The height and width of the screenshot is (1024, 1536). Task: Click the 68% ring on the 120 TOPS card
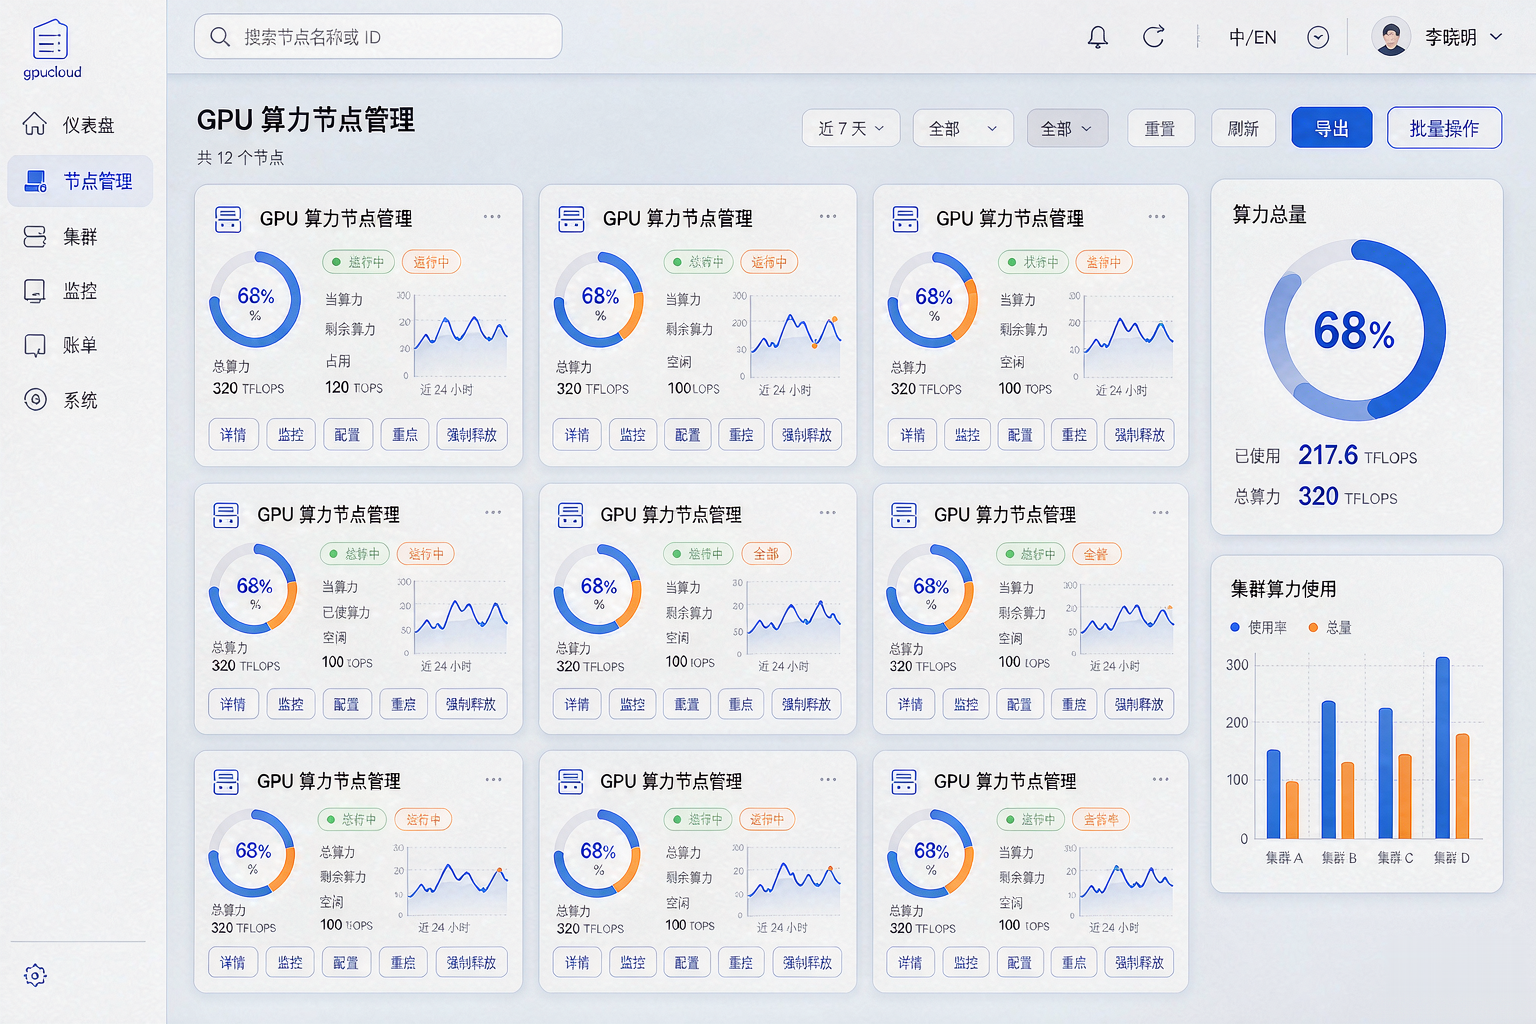[255, 300]
